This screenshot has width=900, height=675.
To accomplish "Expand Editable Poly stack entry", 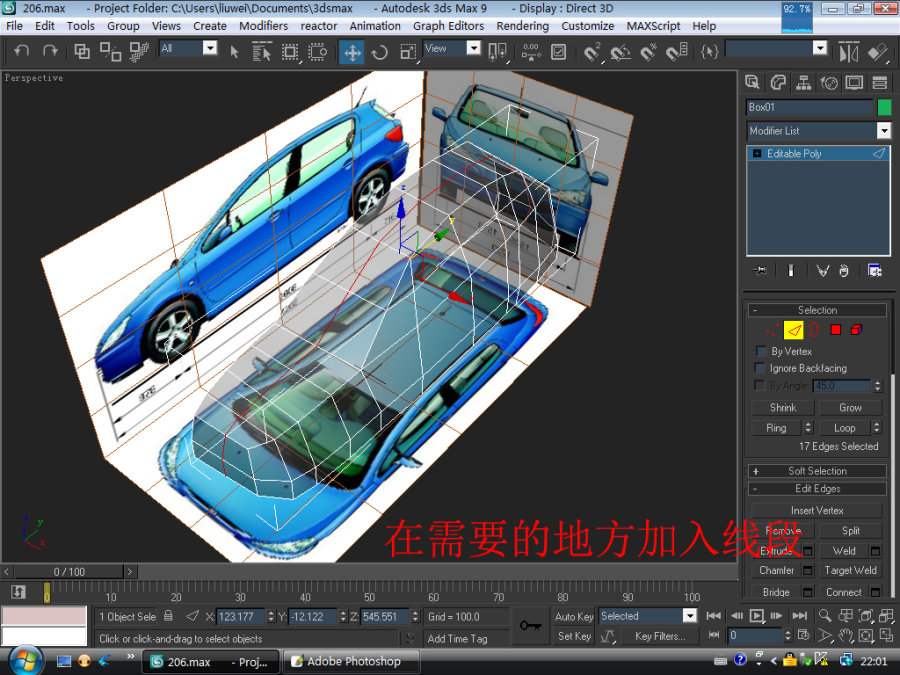I will (757, 153).
